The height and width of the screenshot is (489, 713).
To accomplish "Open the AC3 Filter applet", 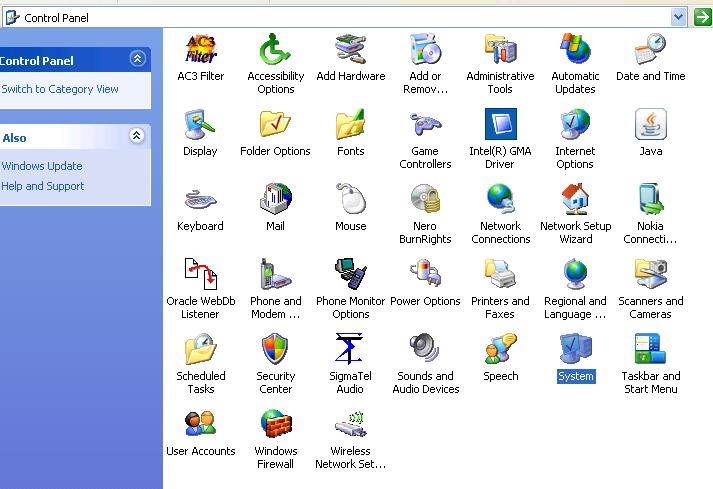I will [201, 49].
